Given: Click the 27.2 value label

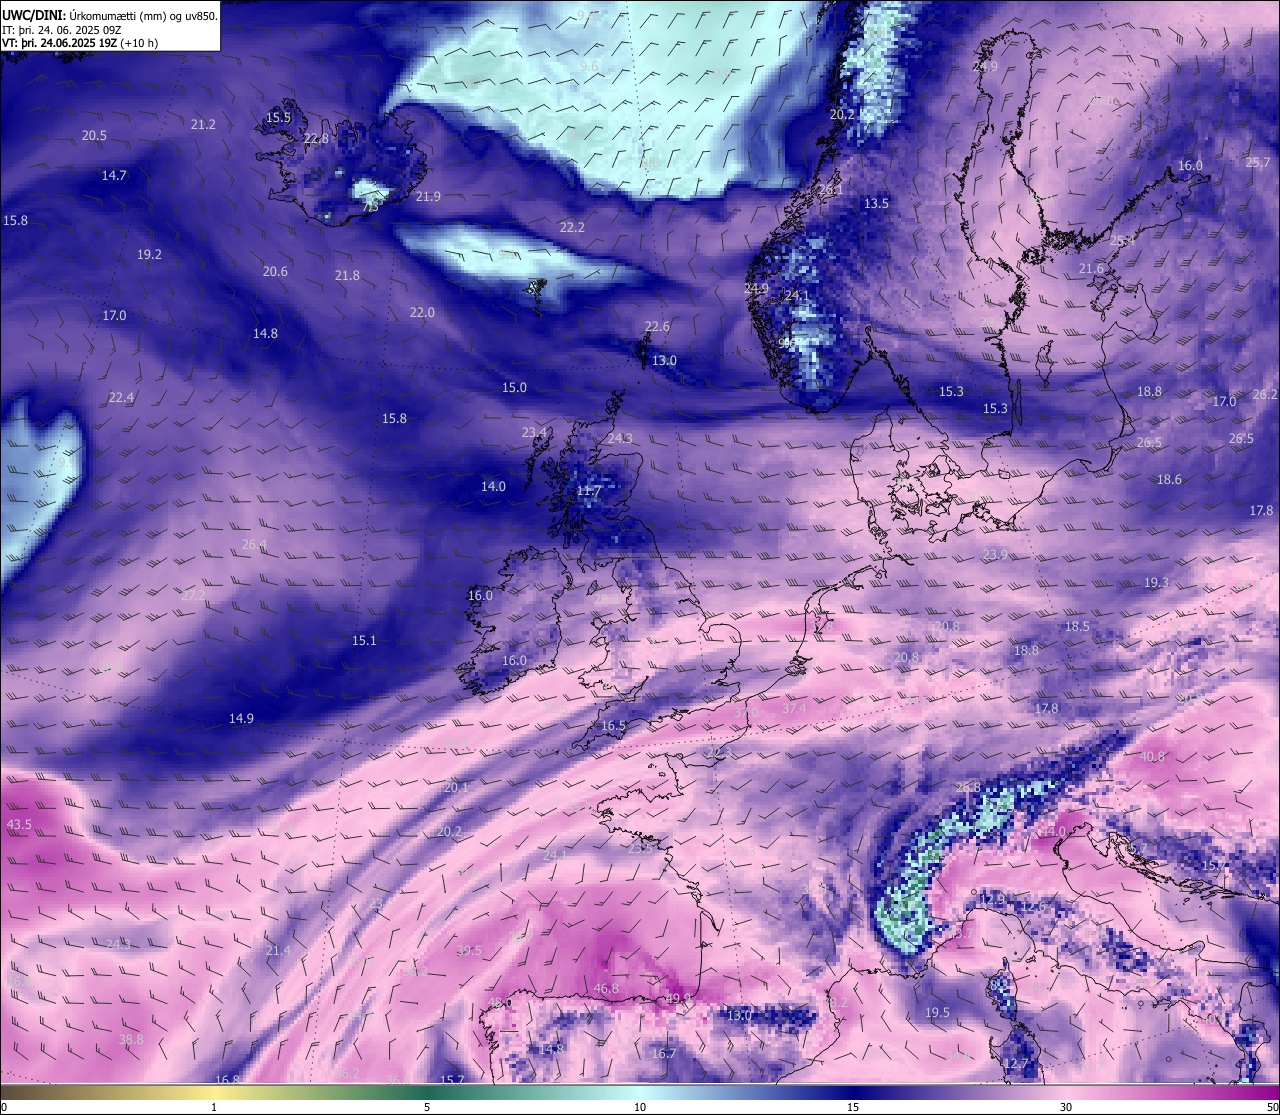Looking at the screenshot, I should (x=193, y=594).
